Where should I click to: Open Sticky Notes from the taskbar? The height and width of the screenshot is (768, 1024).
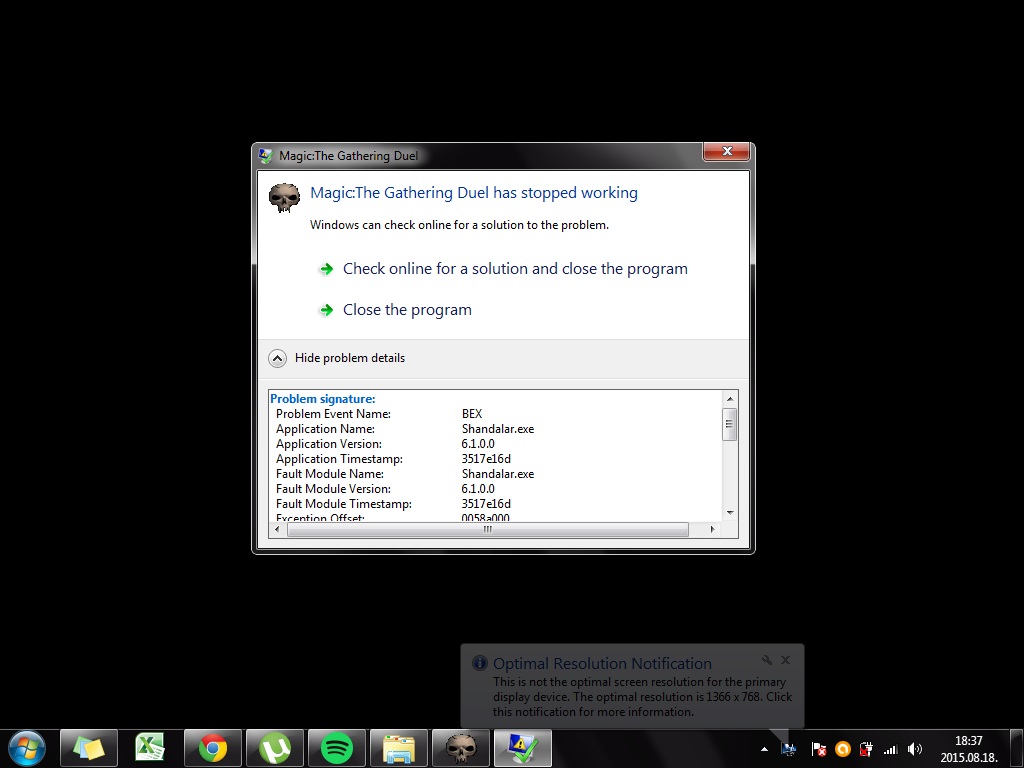pyautogui.click(x=89, y=748)
